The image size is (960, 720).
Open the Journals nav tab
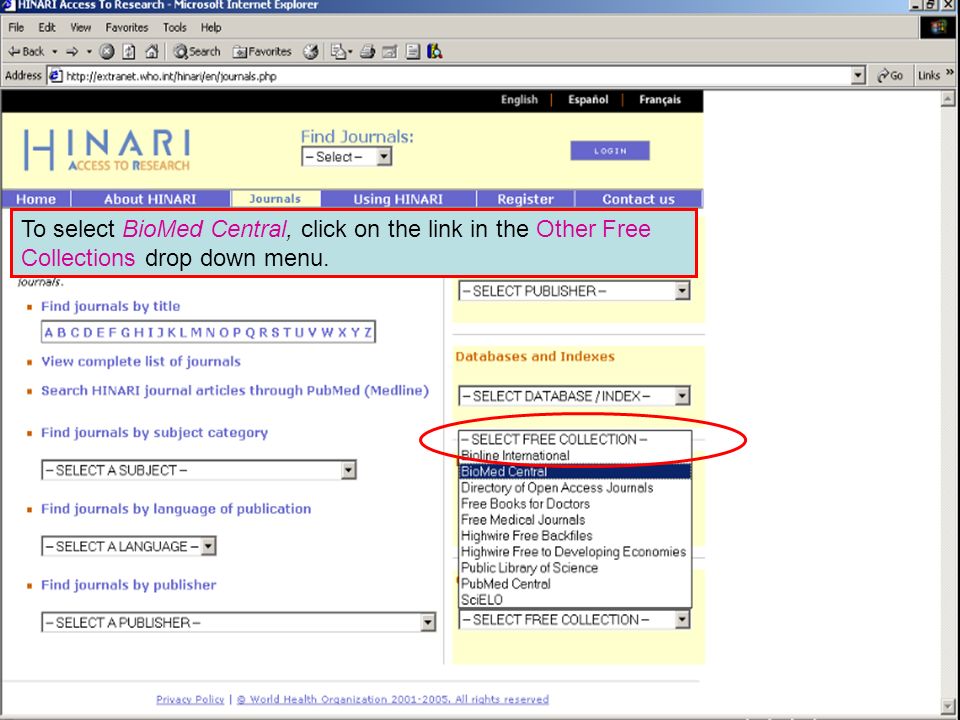[x=275, y=198]
